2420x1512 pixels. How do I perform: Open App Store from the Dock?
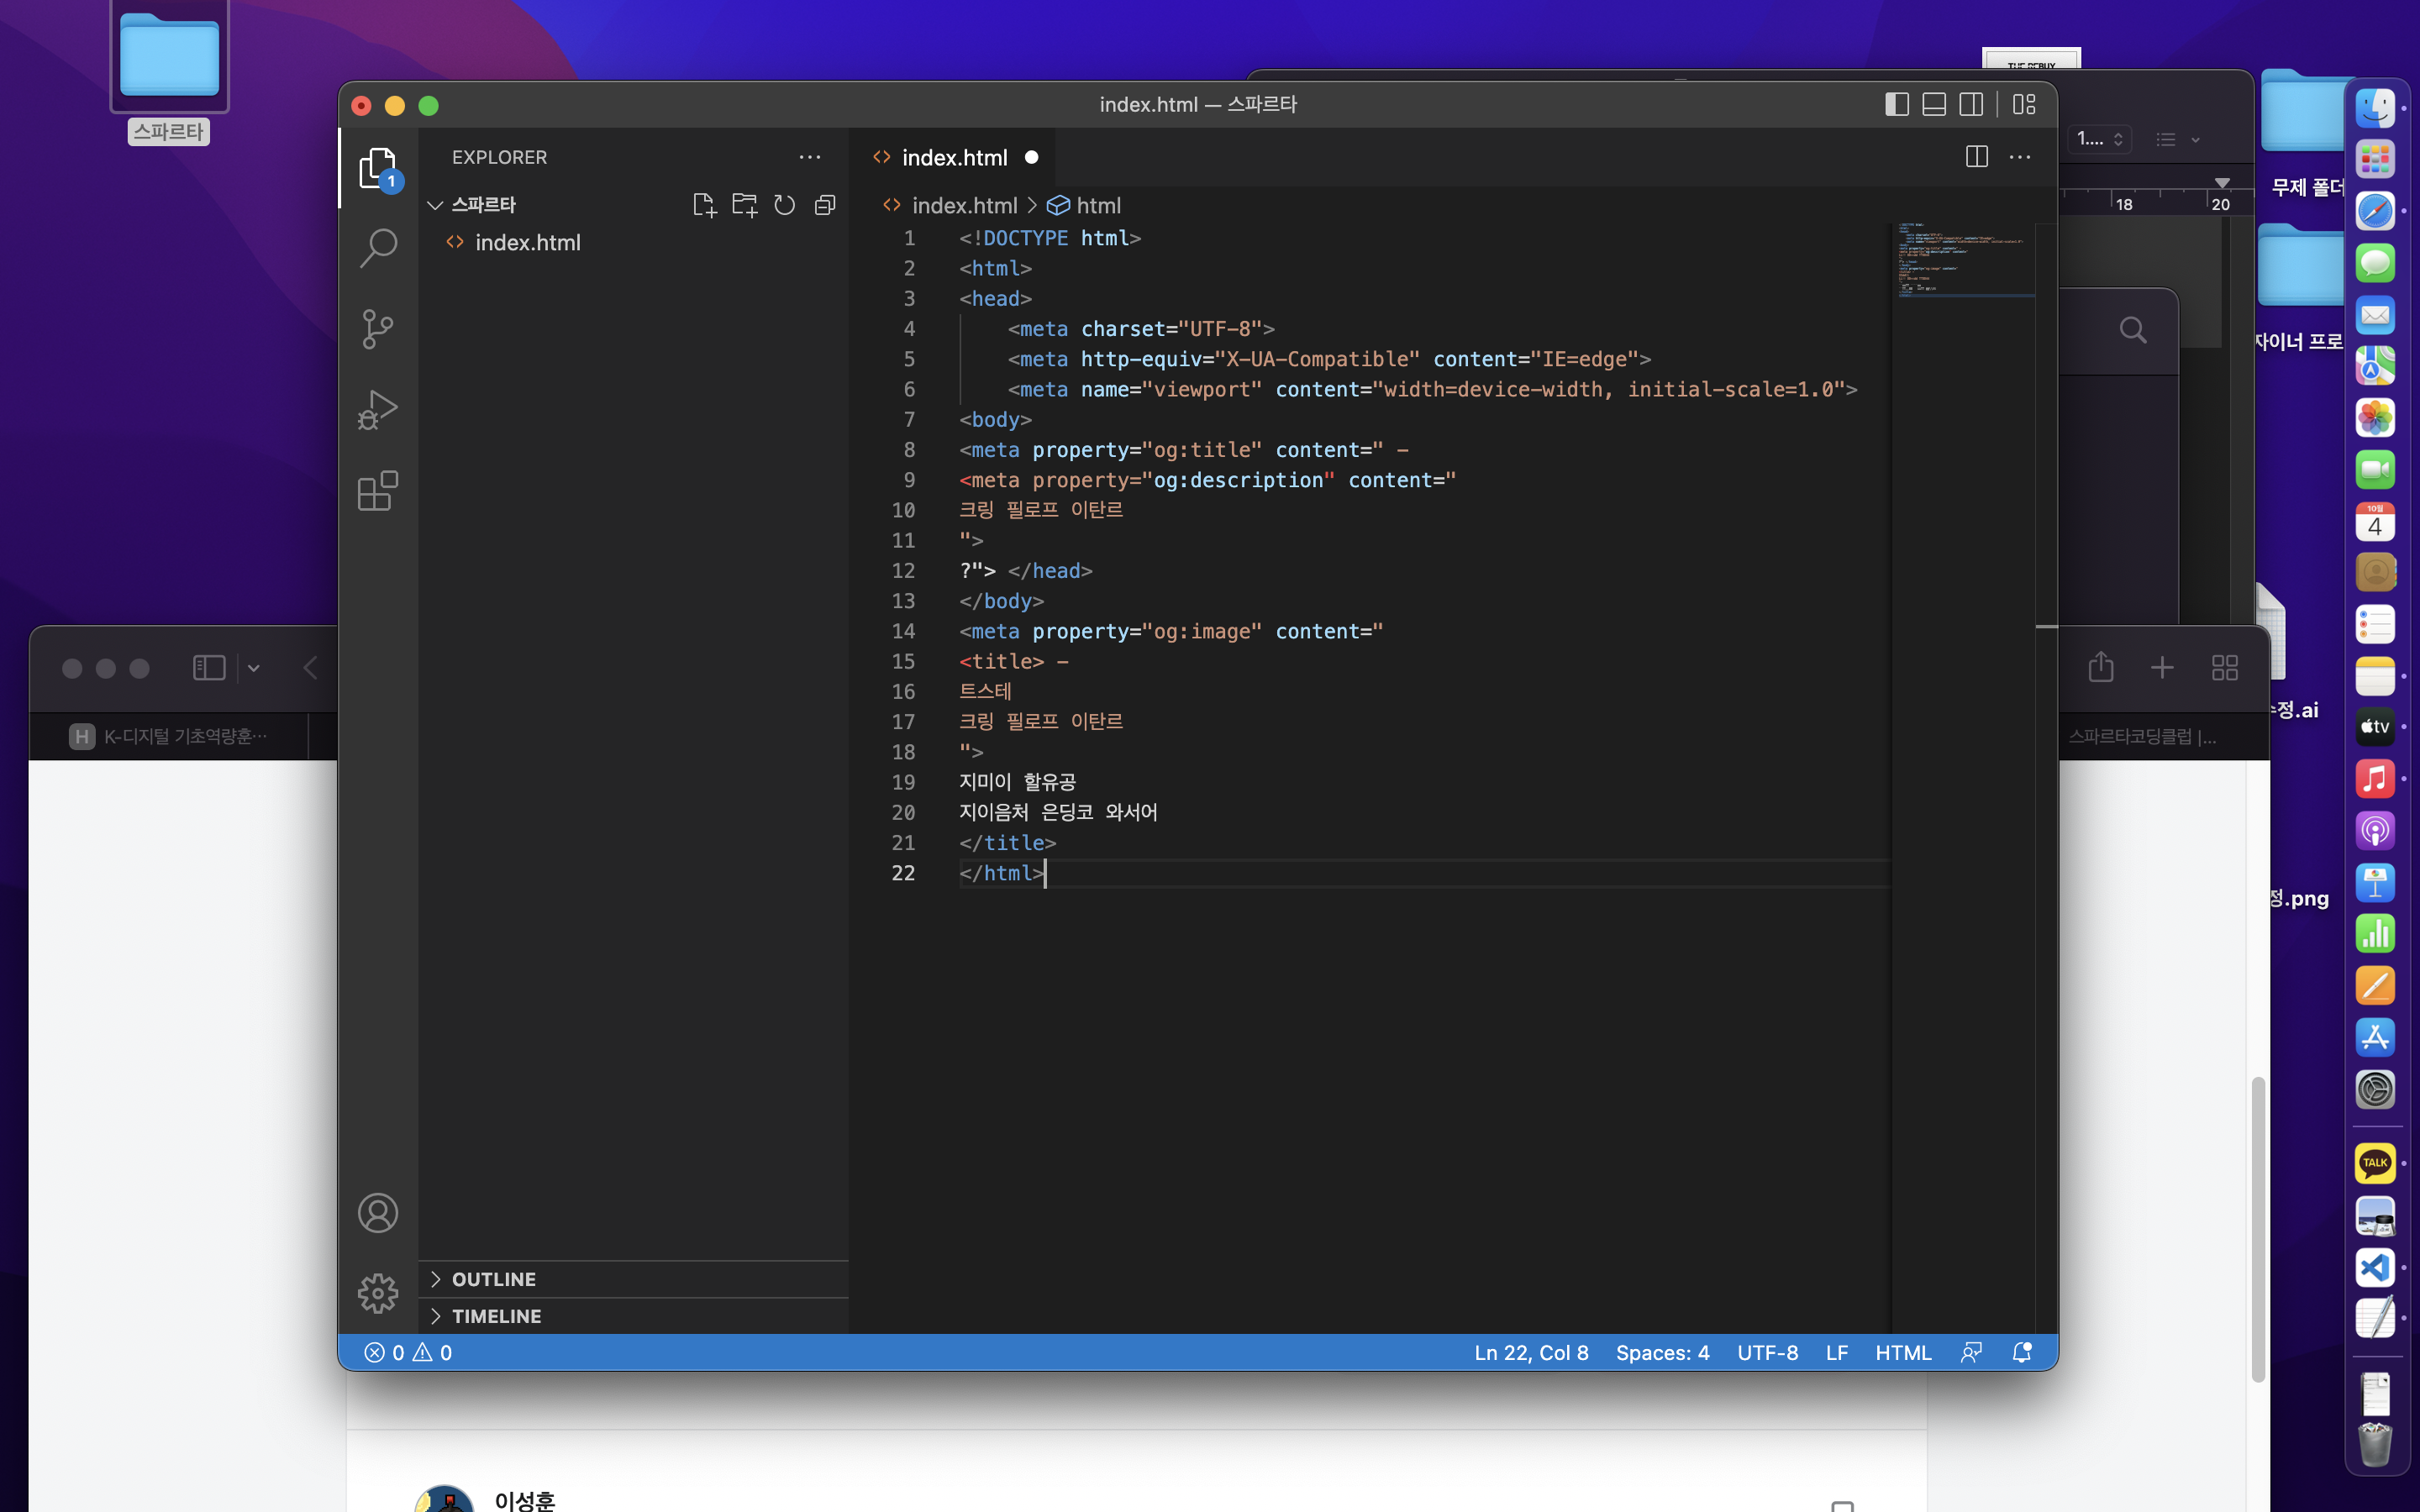click(x=2375, y=1037)
